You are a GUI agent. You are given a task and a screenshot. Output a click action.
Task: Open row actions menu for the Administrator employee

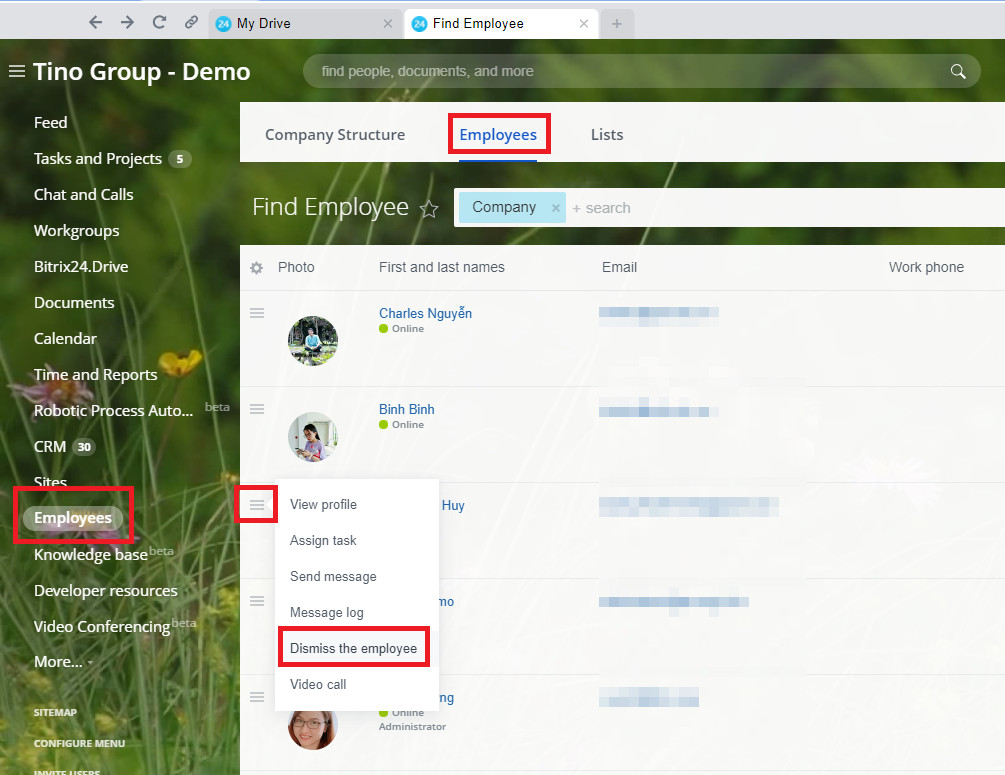257,697
